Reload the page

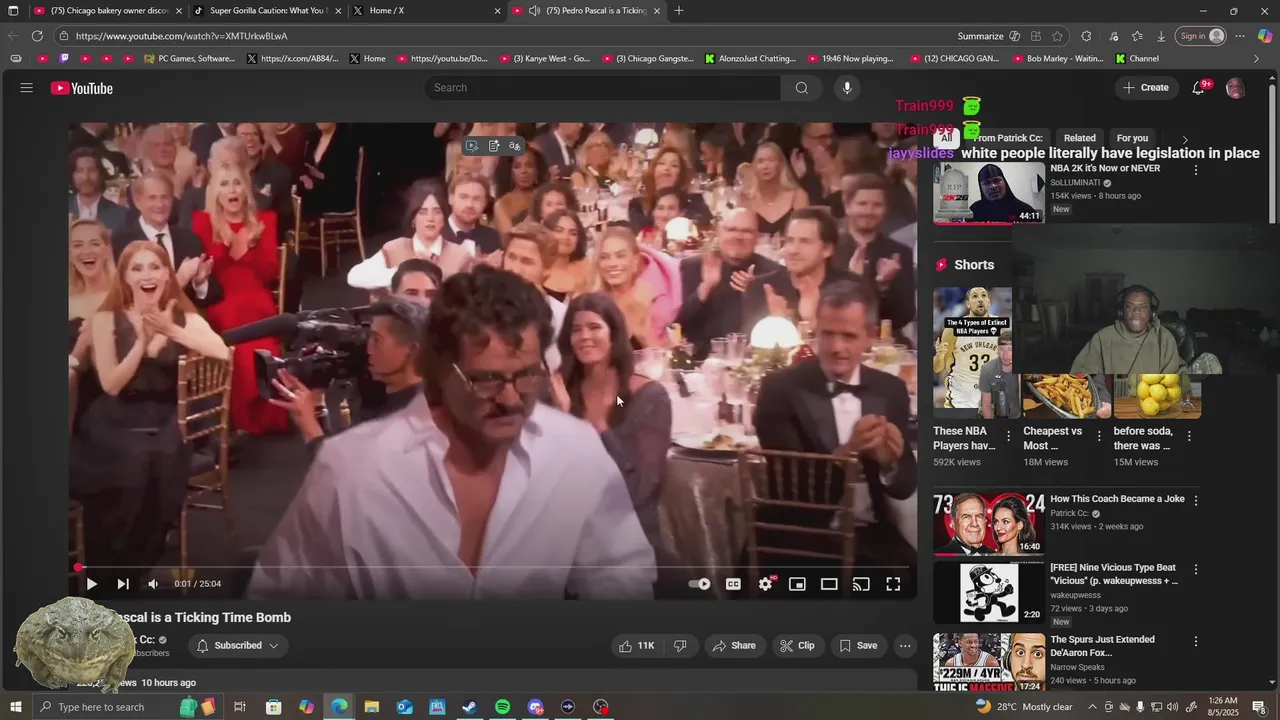pyautogui.click(x=37, y=36)
